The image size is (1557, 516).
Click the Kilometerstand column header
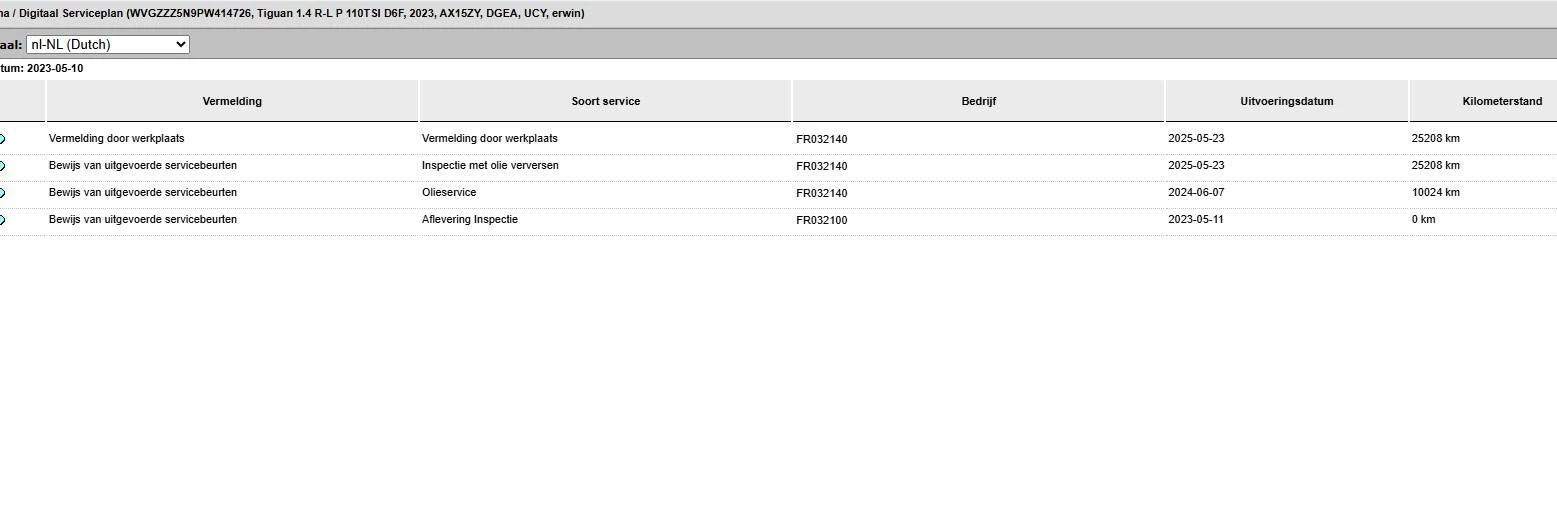[1501, 101]
